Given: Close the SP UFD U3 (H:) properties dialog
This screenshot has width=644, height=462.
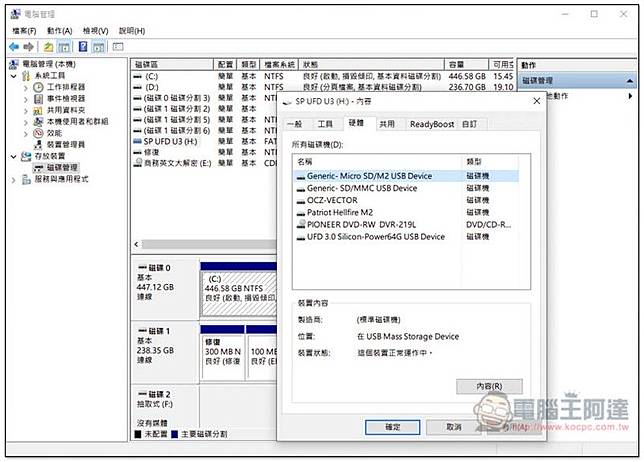Looking at the screenshot, I should pos(536,101).
